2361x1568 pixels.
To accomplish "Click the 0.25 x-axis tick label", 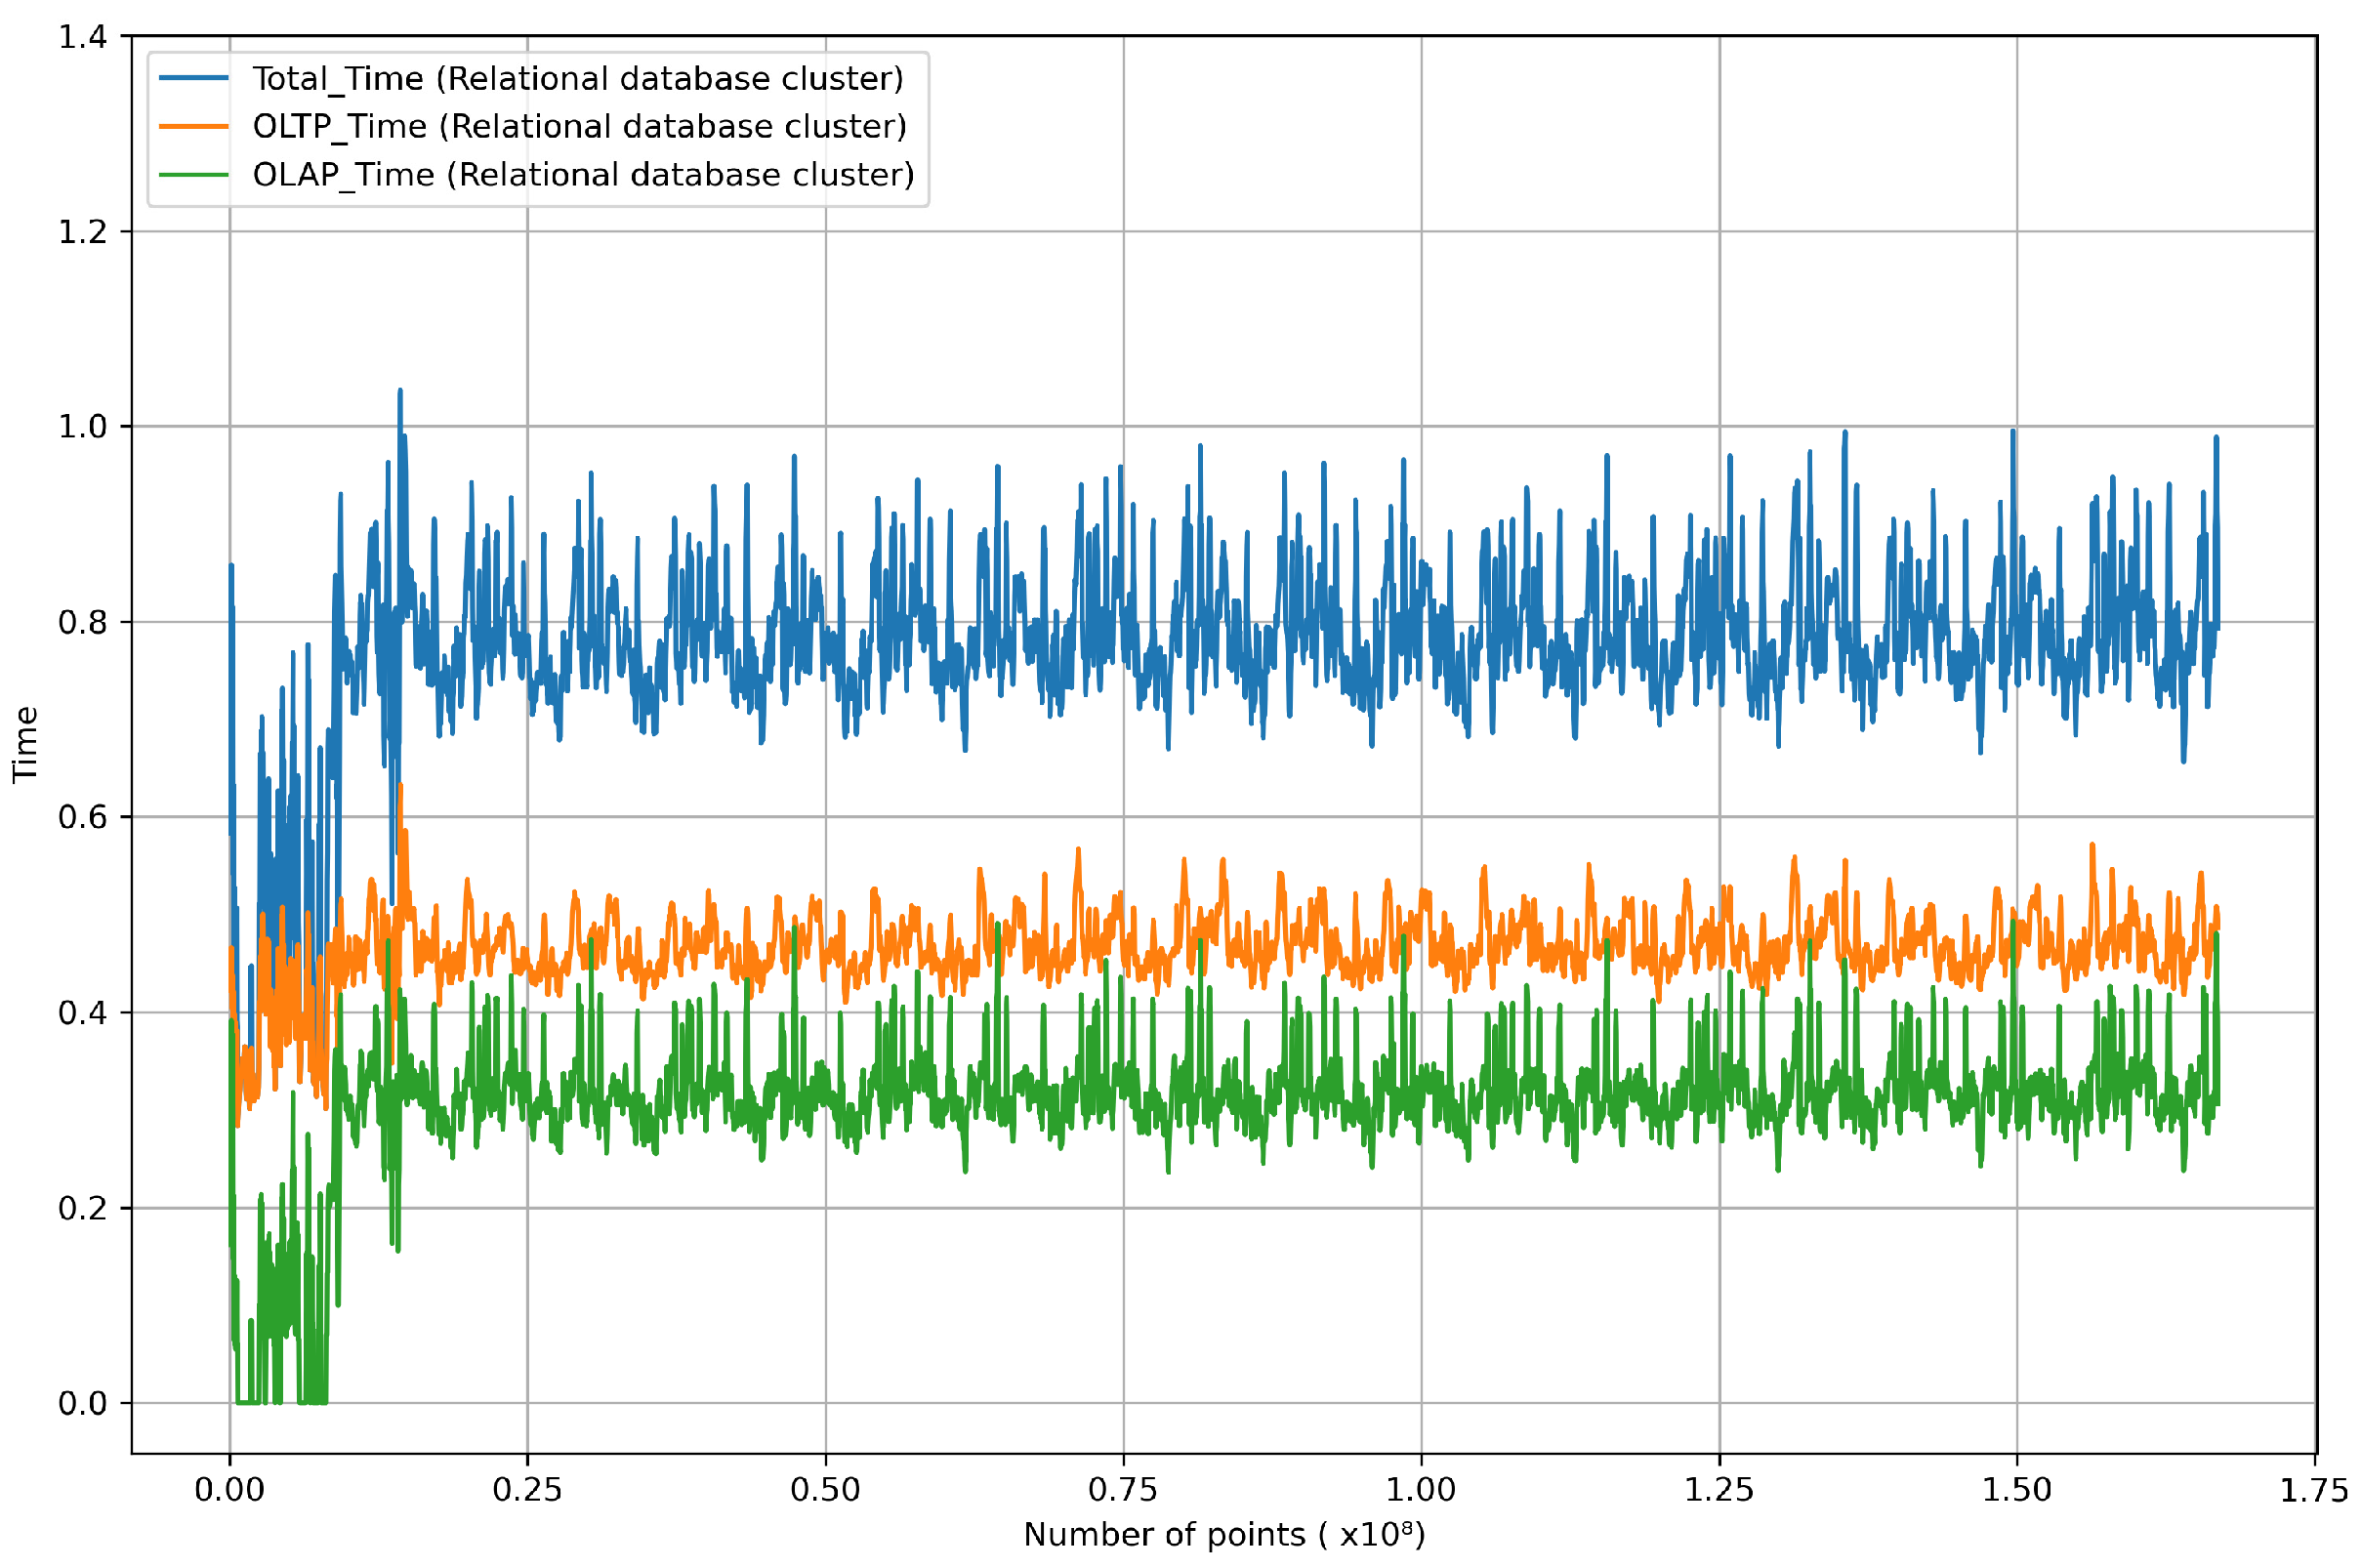I will click(x=527, y=1491).
